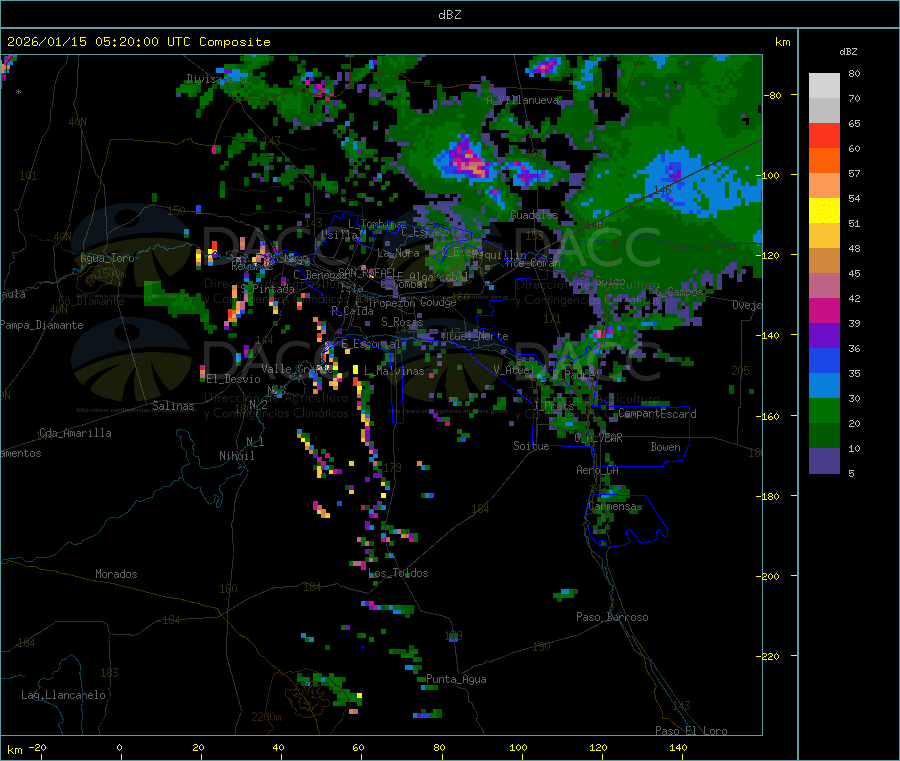Click the light blue 30–35 dBZ legend swatch
Image resolution: width=900 pixels, height=761 pixels.
[824, 386]
